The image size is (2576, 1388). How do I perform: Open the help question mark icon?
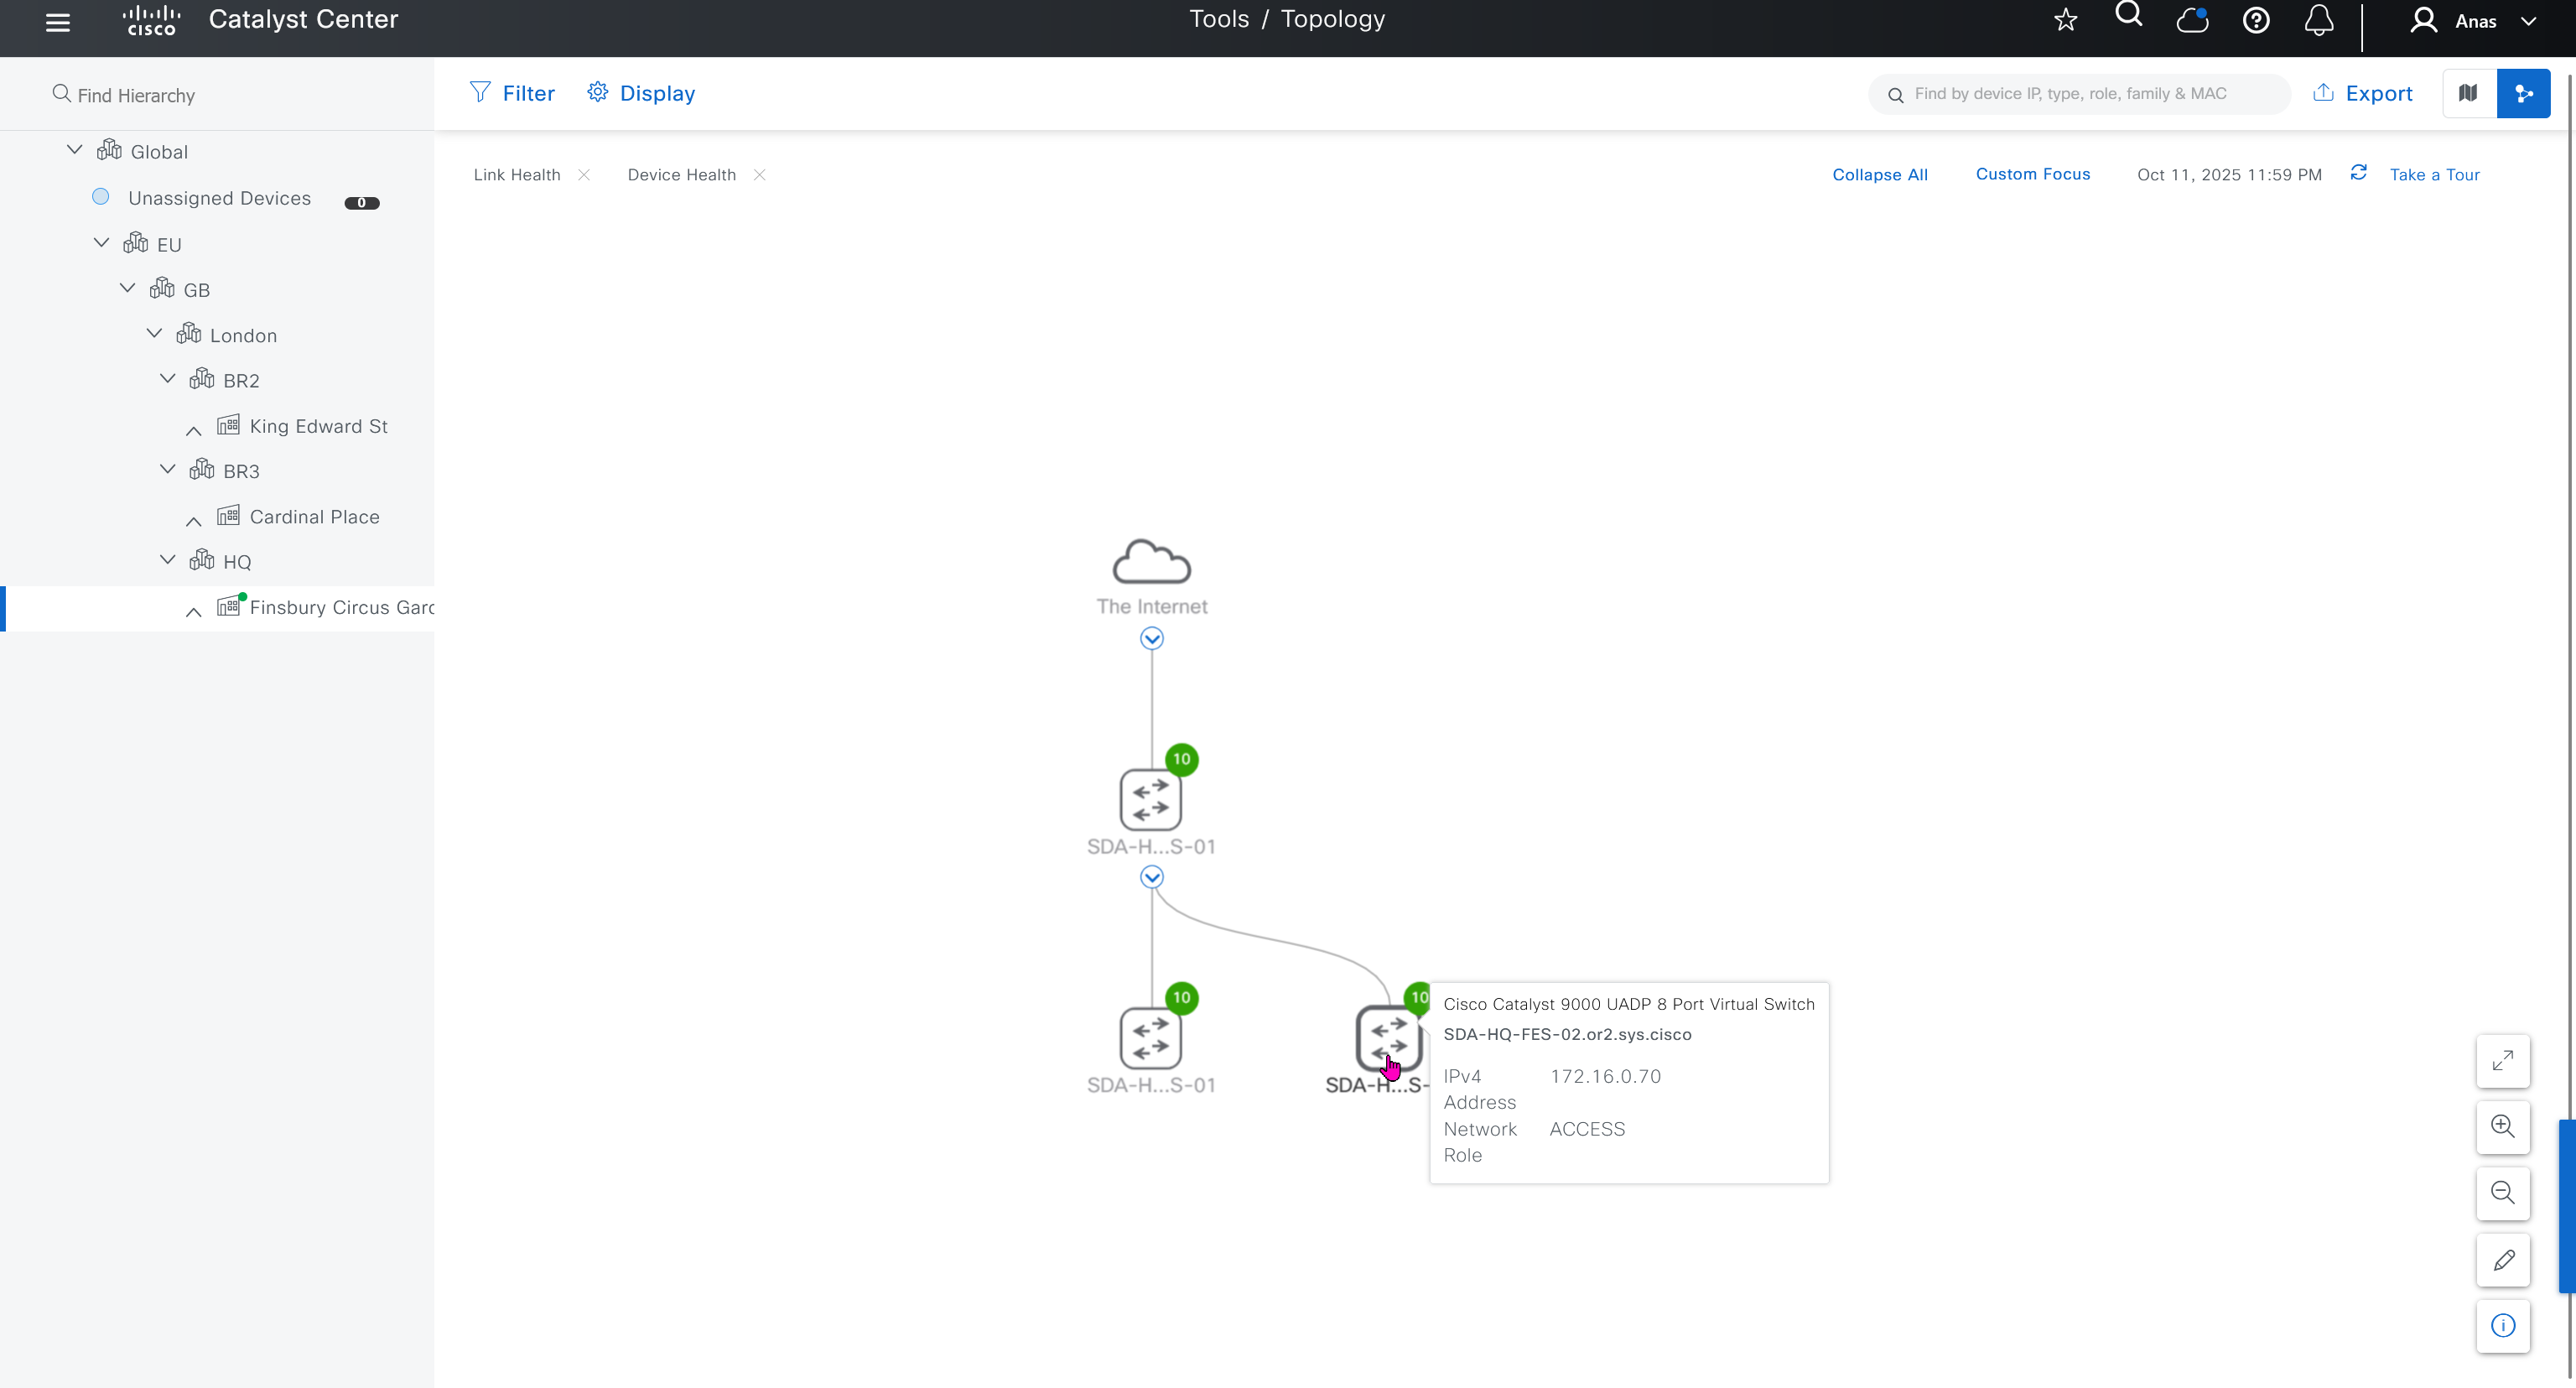2256,20
